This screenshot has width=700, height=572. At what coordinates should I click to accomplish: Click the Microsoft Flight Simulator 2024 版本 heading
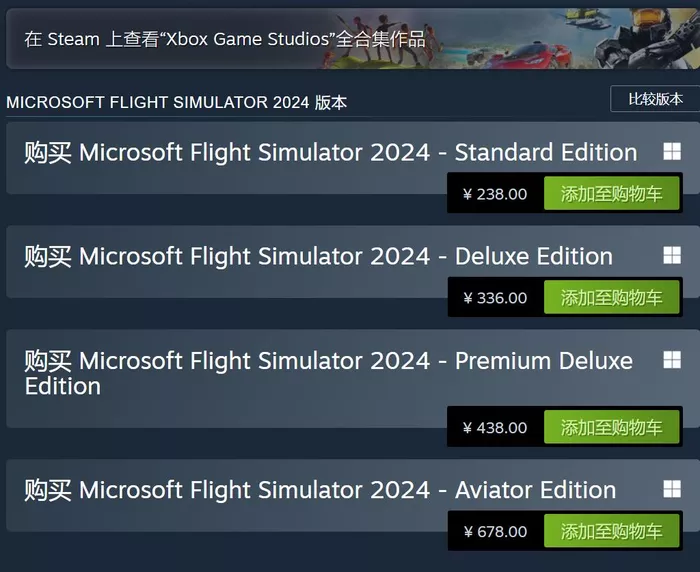tap(176, 102)
